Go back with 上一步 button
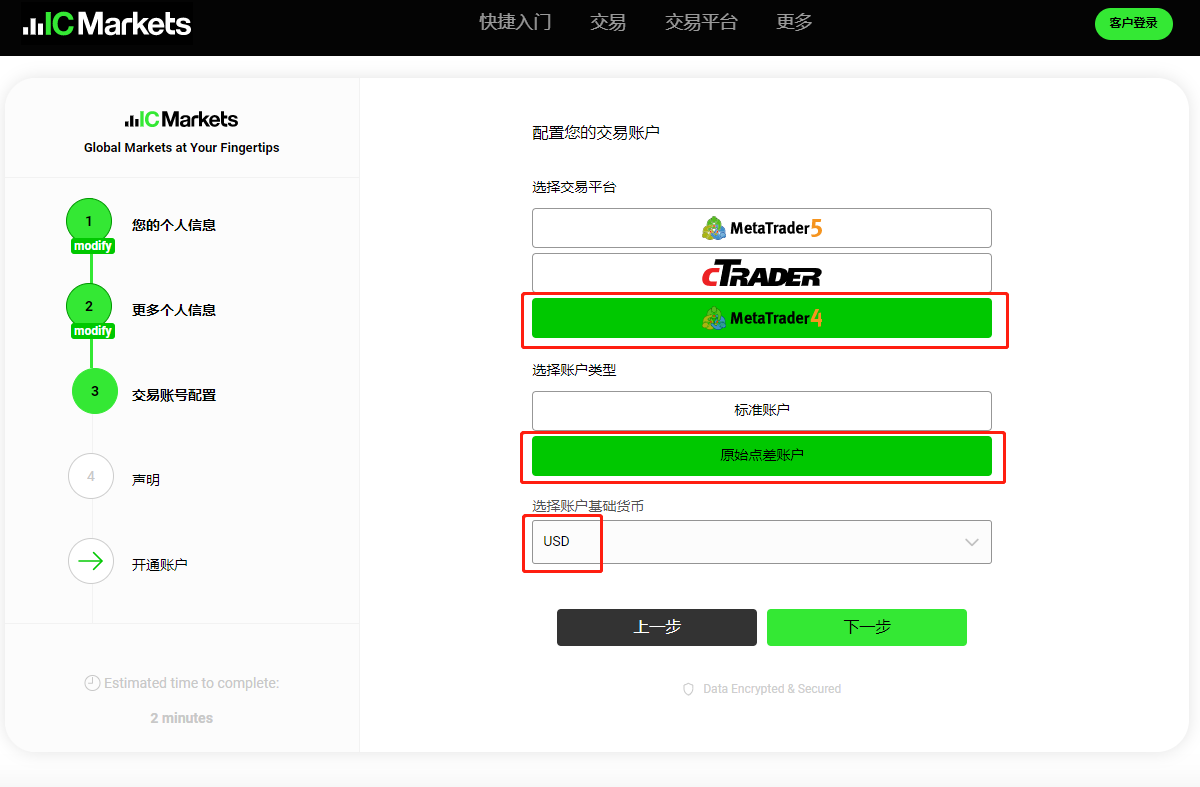The image size is (1200, 787). (657, 627)
